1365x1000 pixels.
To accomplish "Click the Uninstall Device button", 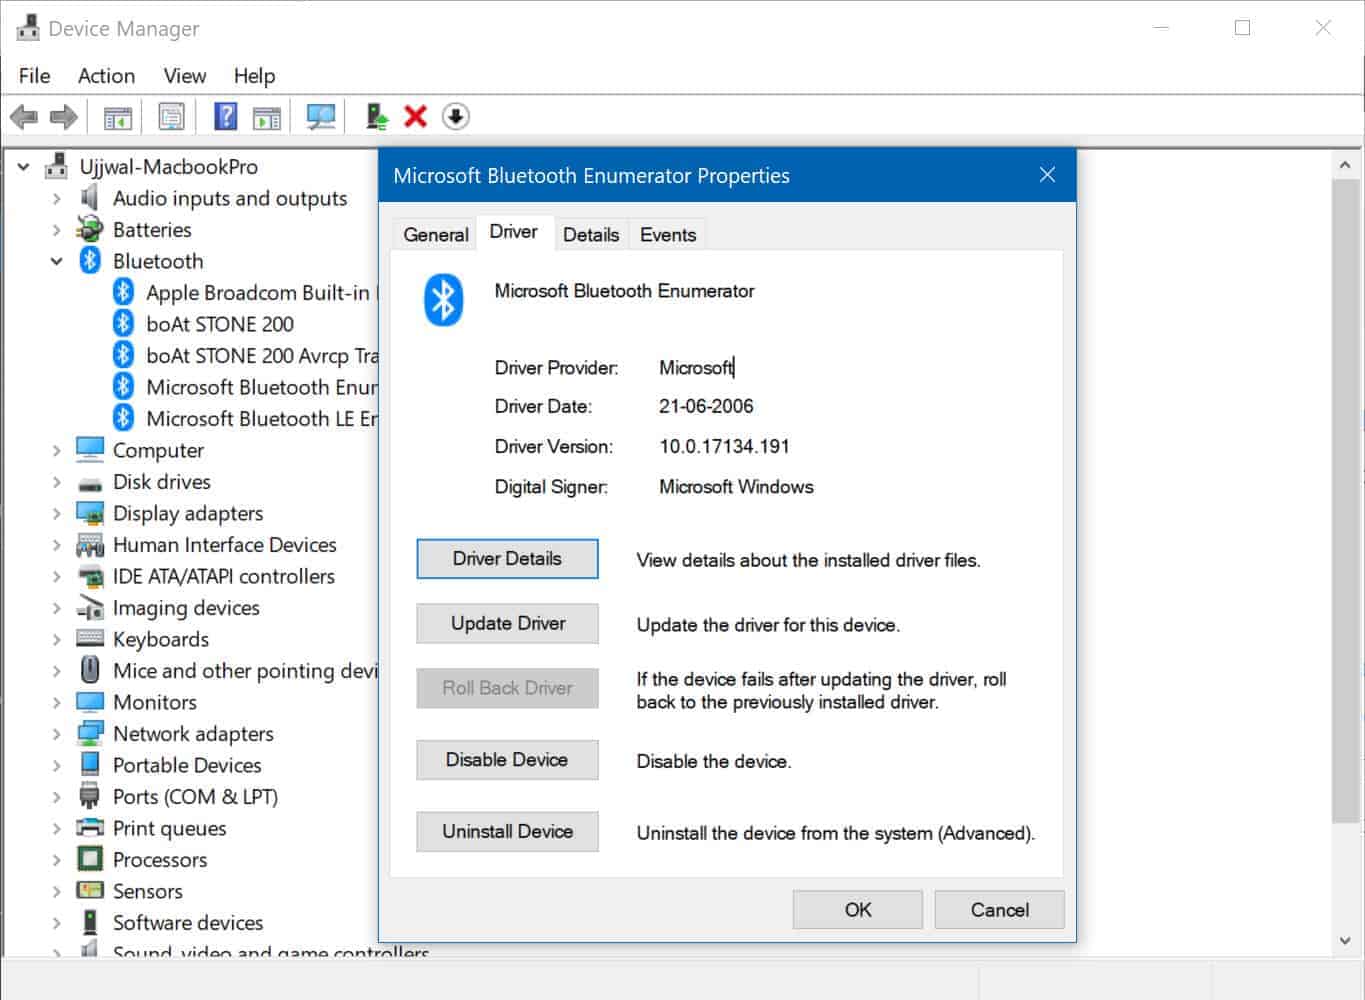I will pos(507,831).
